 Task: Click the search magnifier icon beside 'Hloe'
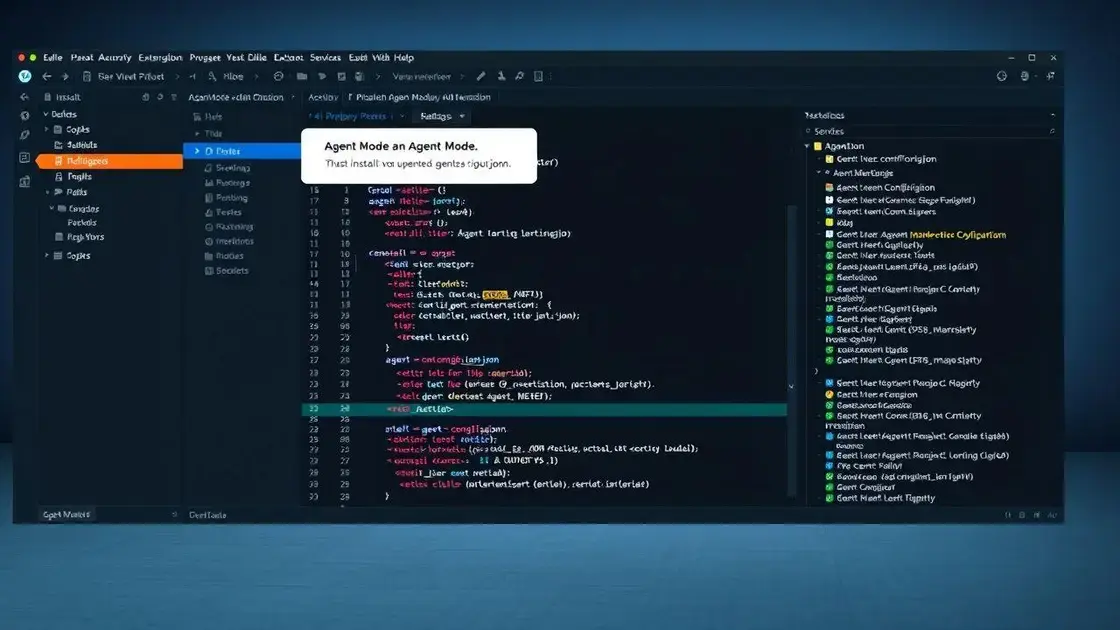(212, 76)
